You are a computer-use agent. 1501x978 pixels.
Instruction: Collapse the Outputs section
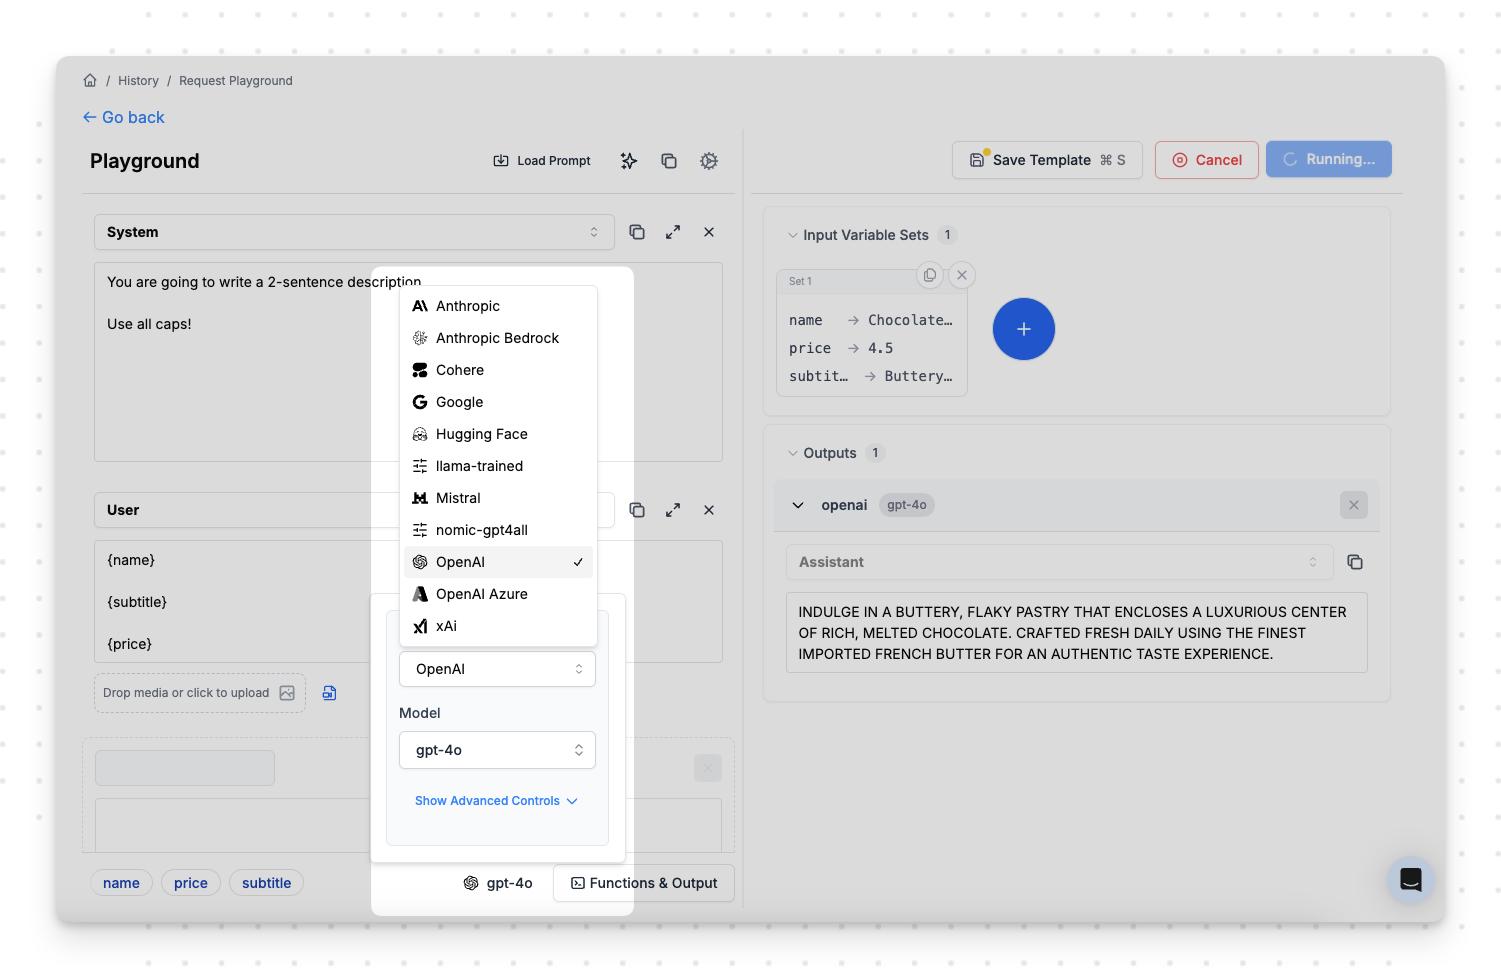[792, 453]
